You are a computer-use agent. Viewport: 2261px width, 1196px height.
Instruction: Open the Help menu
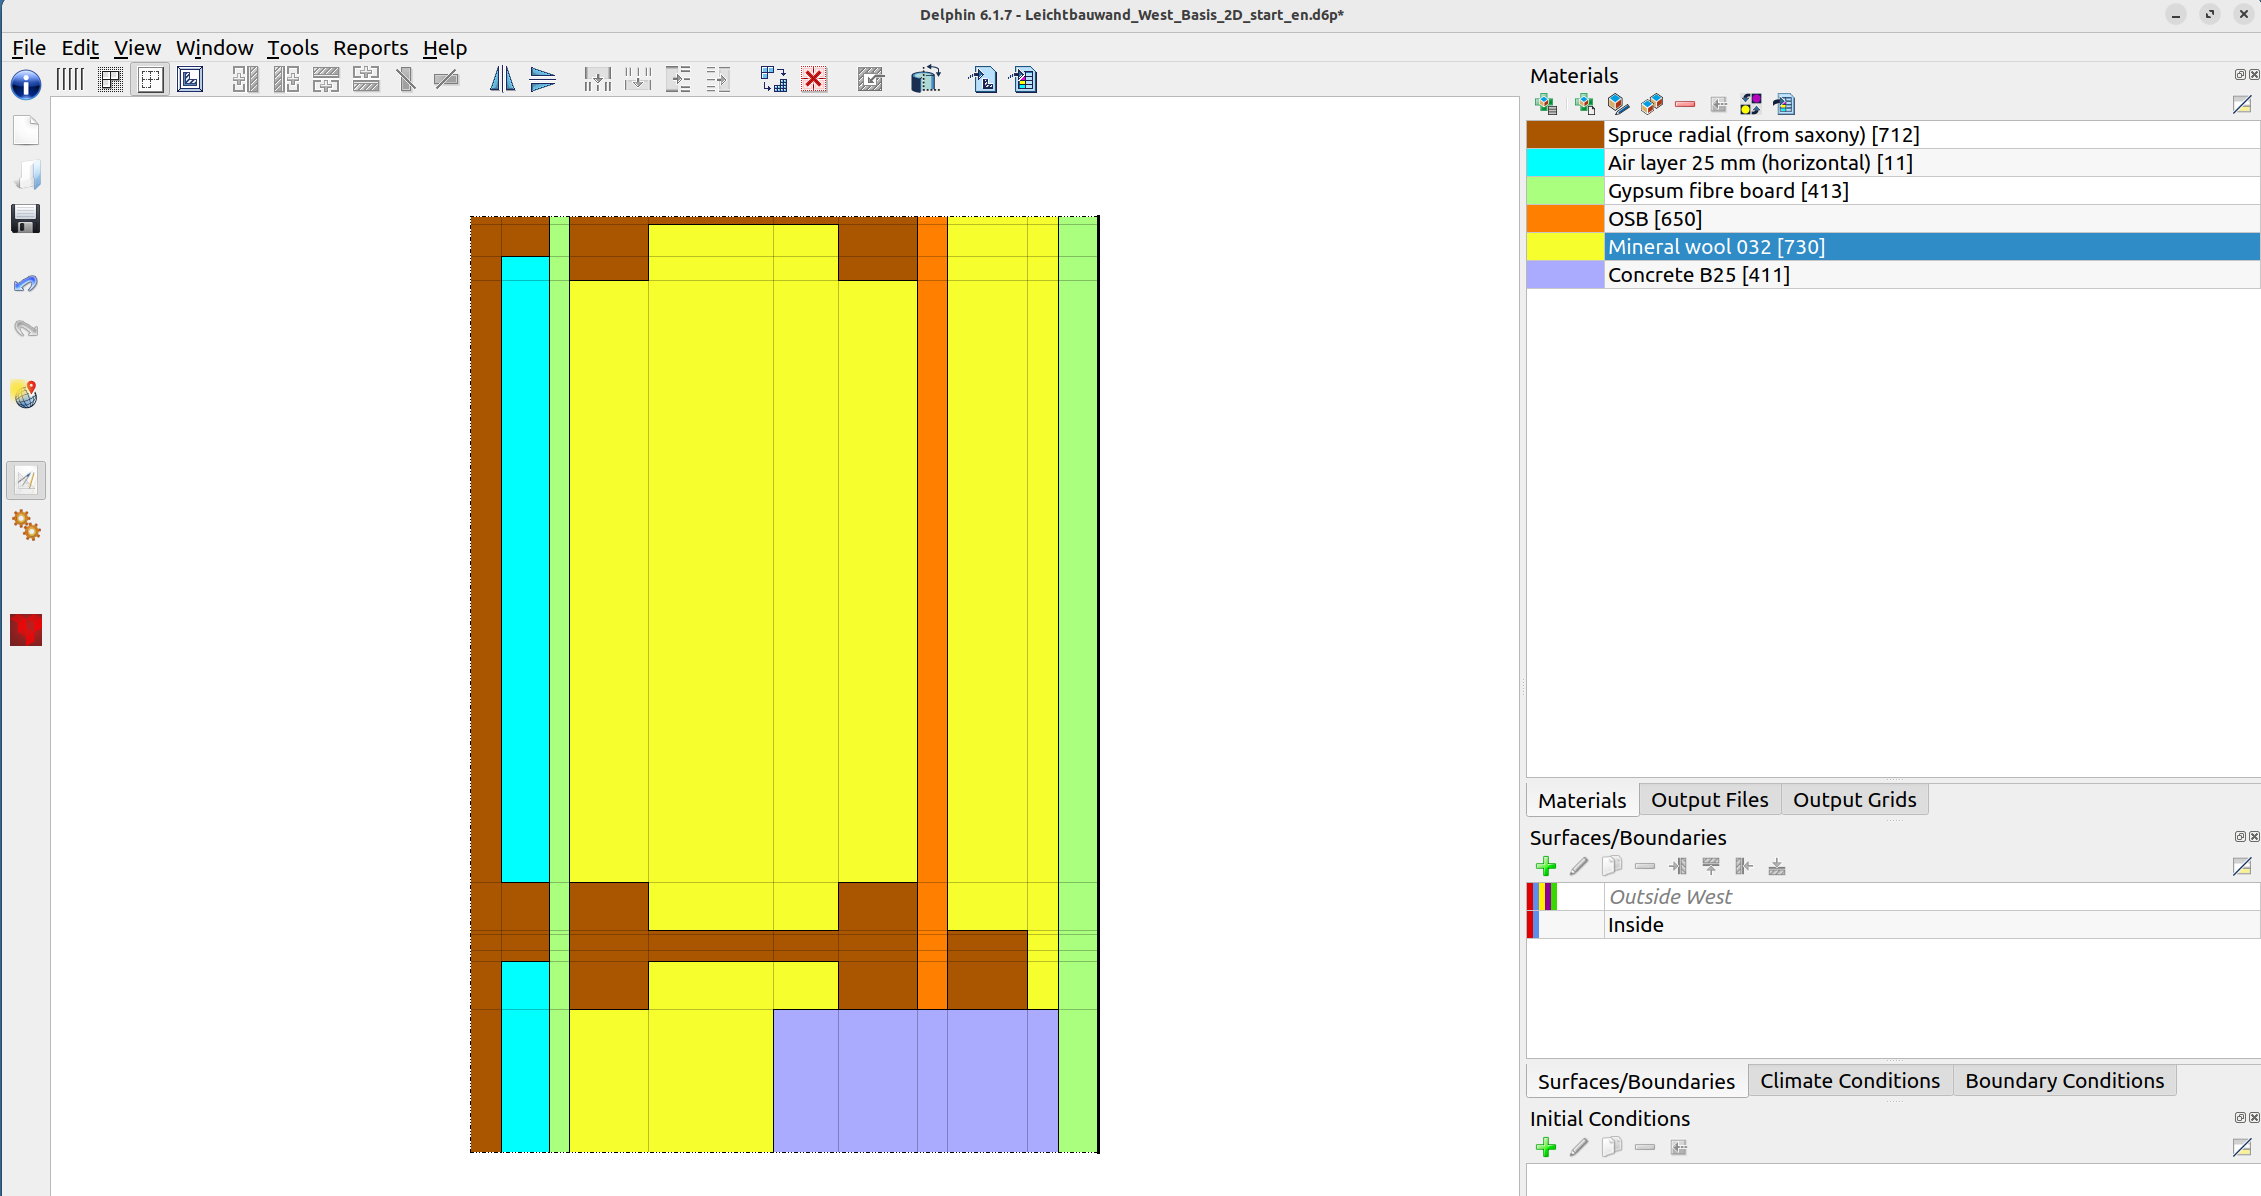point(444,48)
